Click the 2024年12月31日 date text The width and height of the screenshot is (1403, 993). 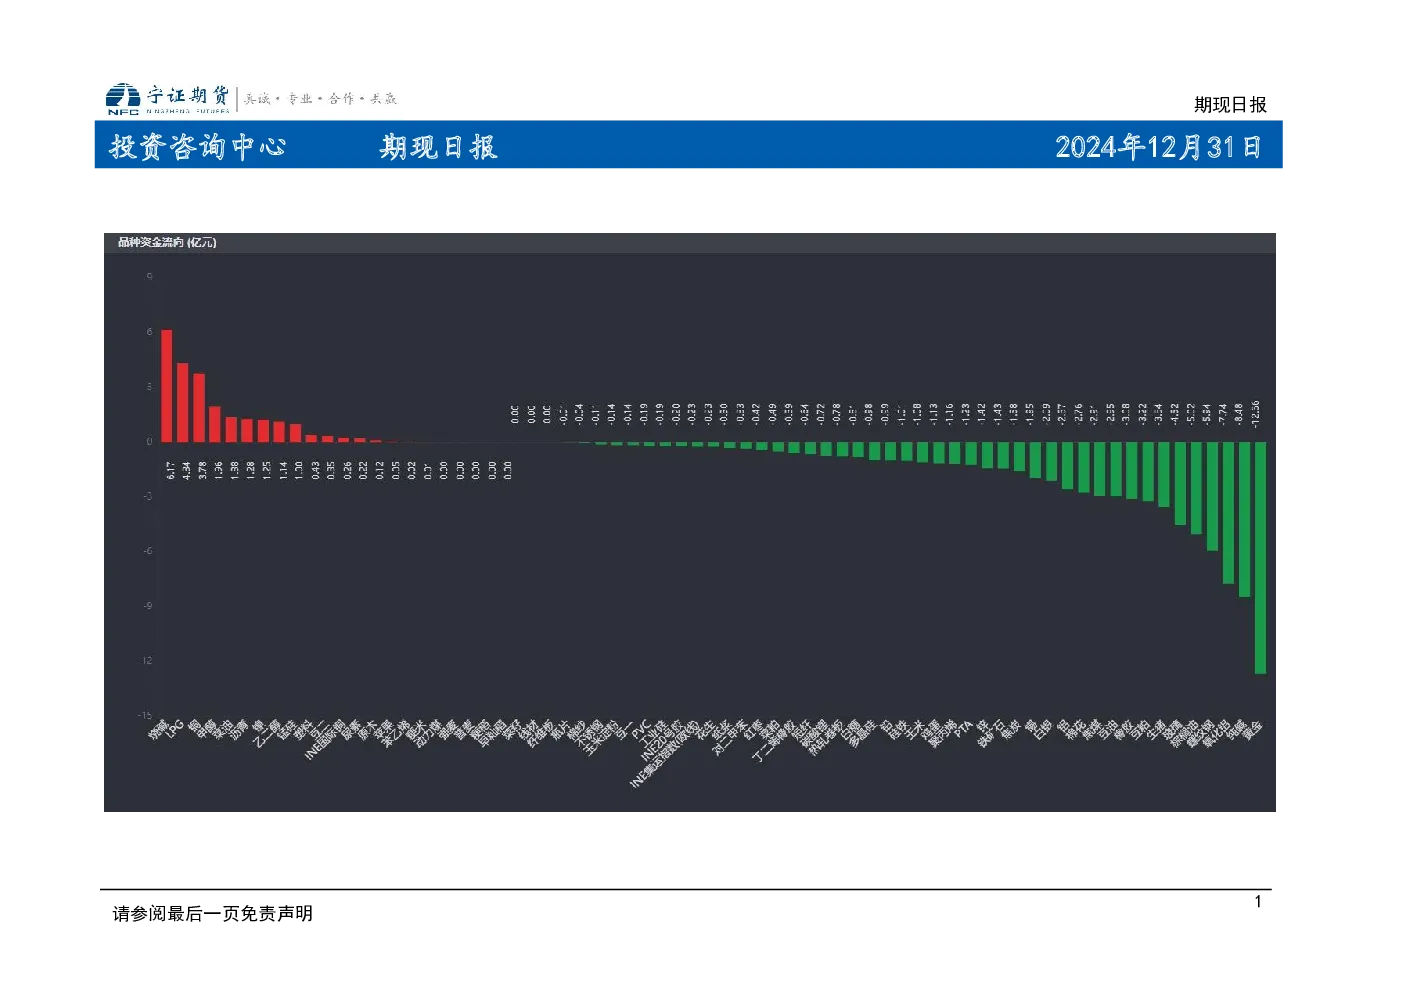(1157, 147)
